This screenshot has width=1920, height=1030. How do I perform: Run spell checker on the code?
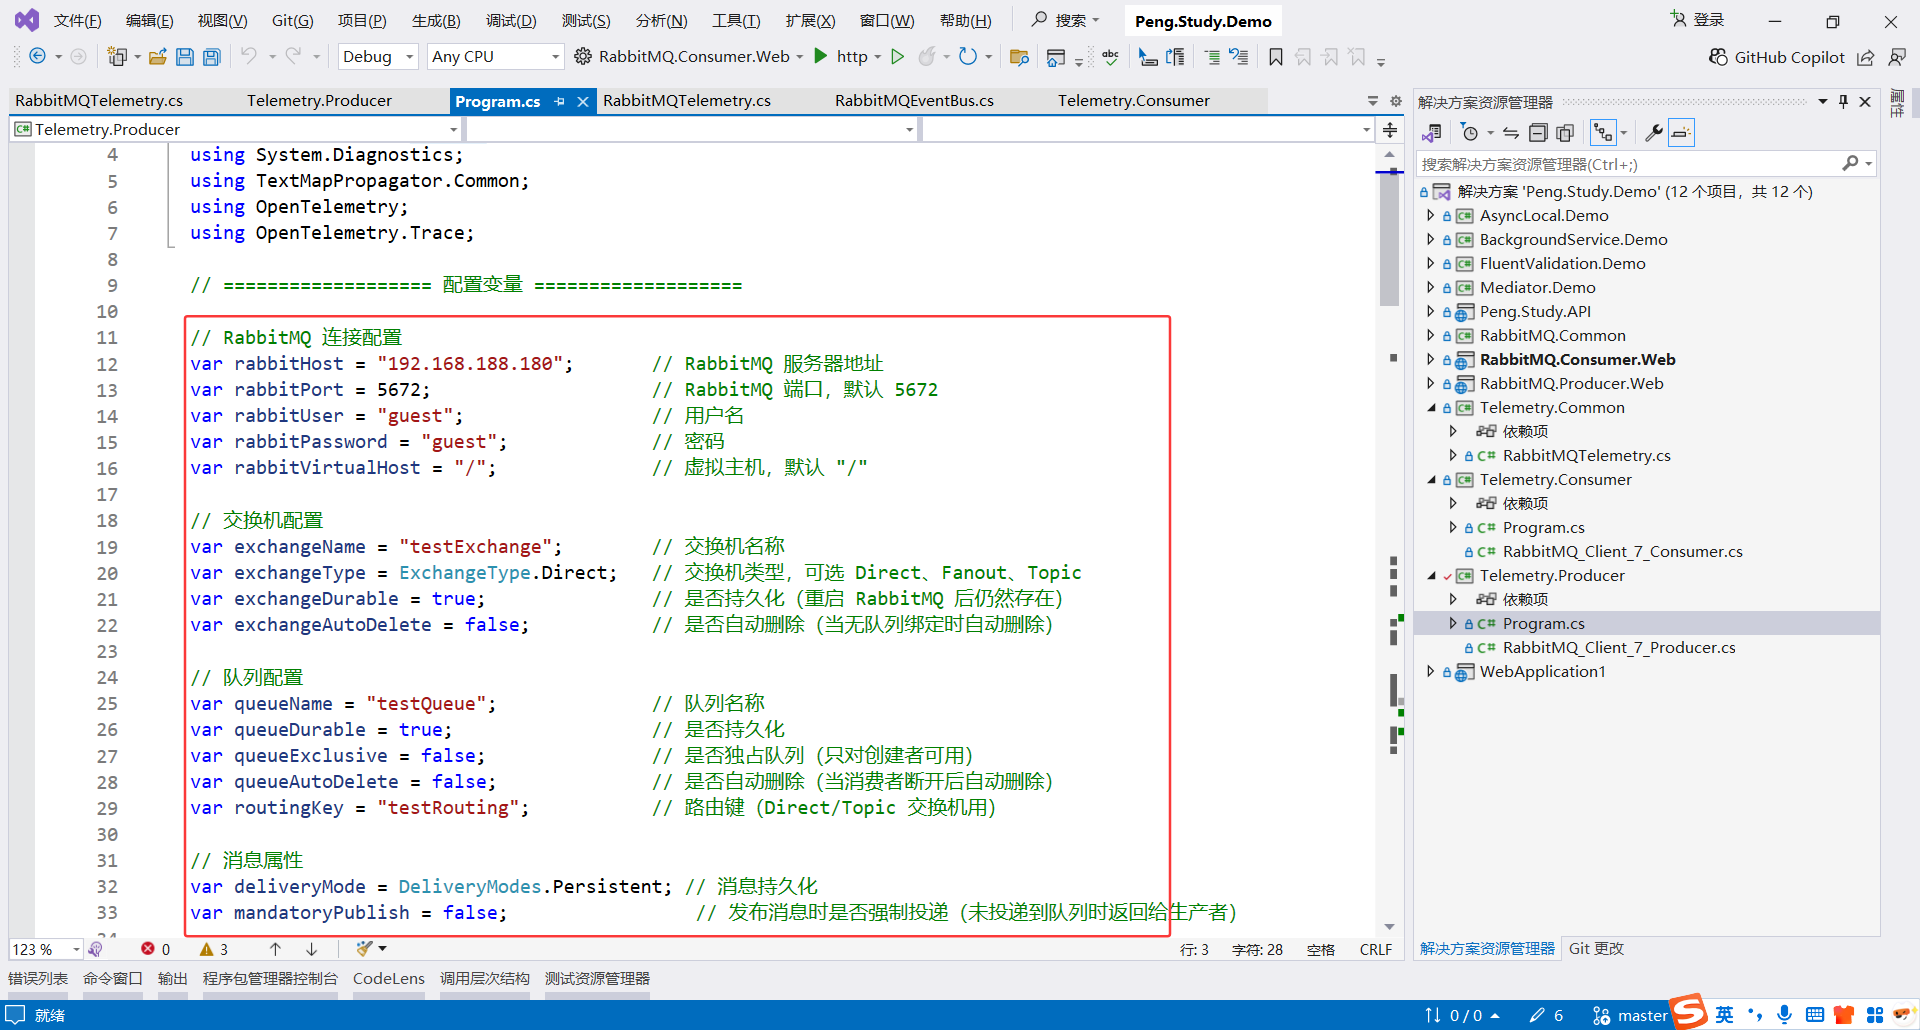coord(1110,57)
